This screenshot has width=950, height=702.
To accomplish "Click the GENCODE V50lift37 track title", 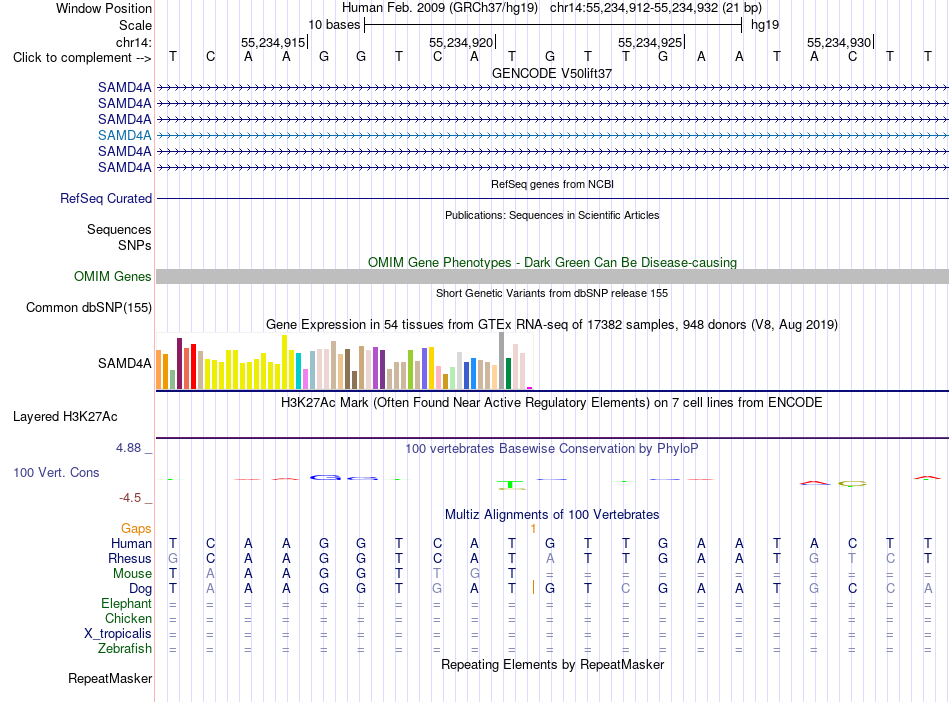I will pyautogui.click(x=552, y=73).
